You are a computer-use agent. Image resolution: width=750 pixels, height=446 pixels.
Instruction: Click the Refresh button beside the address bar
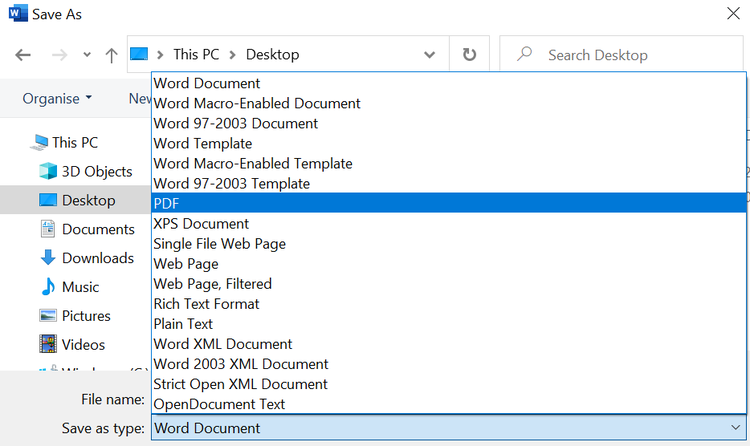[x=469, y=55]
